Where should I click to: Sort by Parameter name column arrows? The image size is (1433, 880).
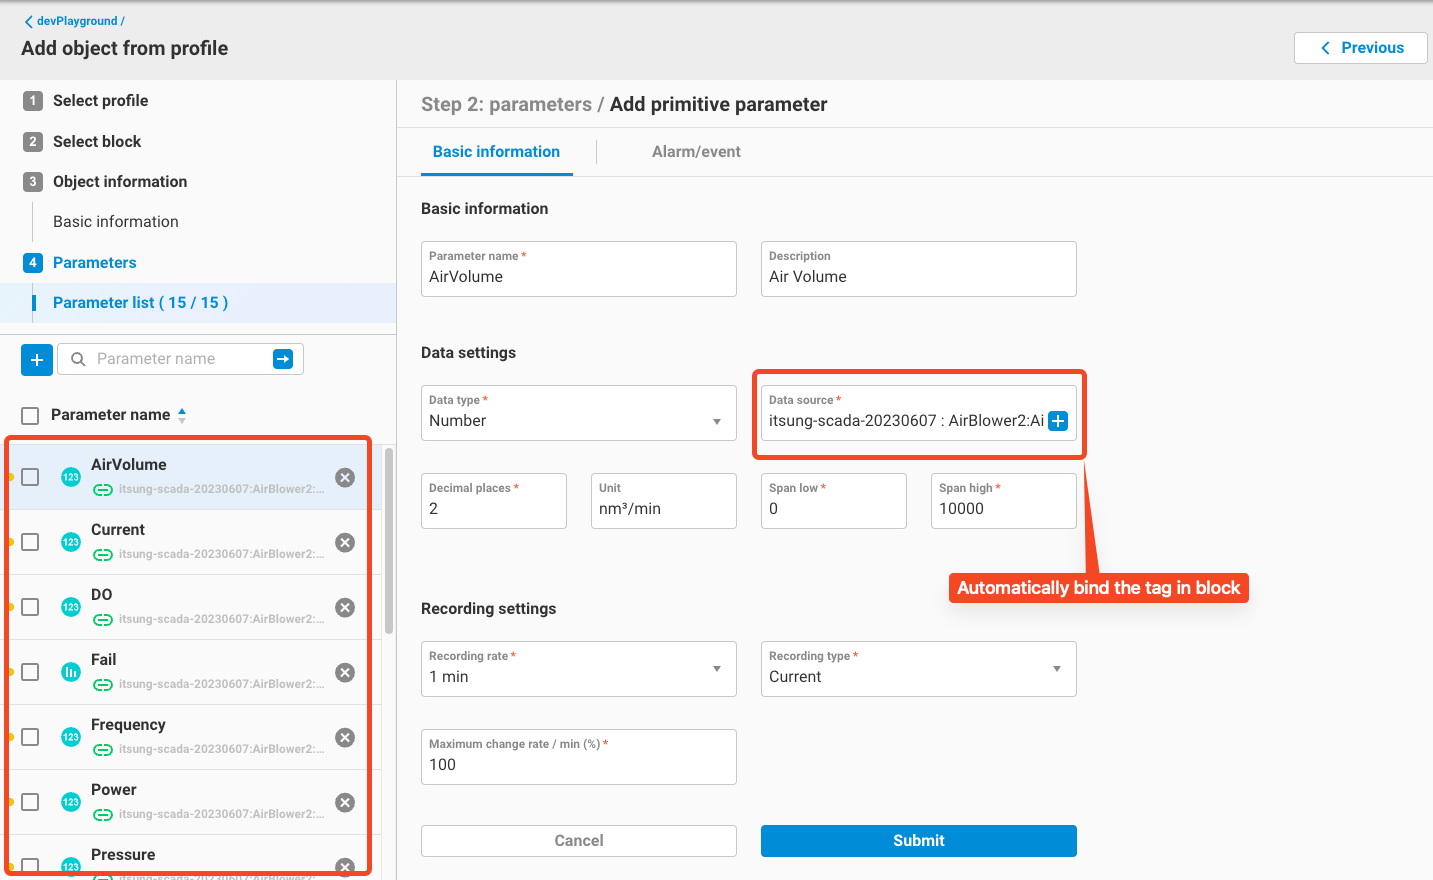pyautogui.click(x=182, y=415)
